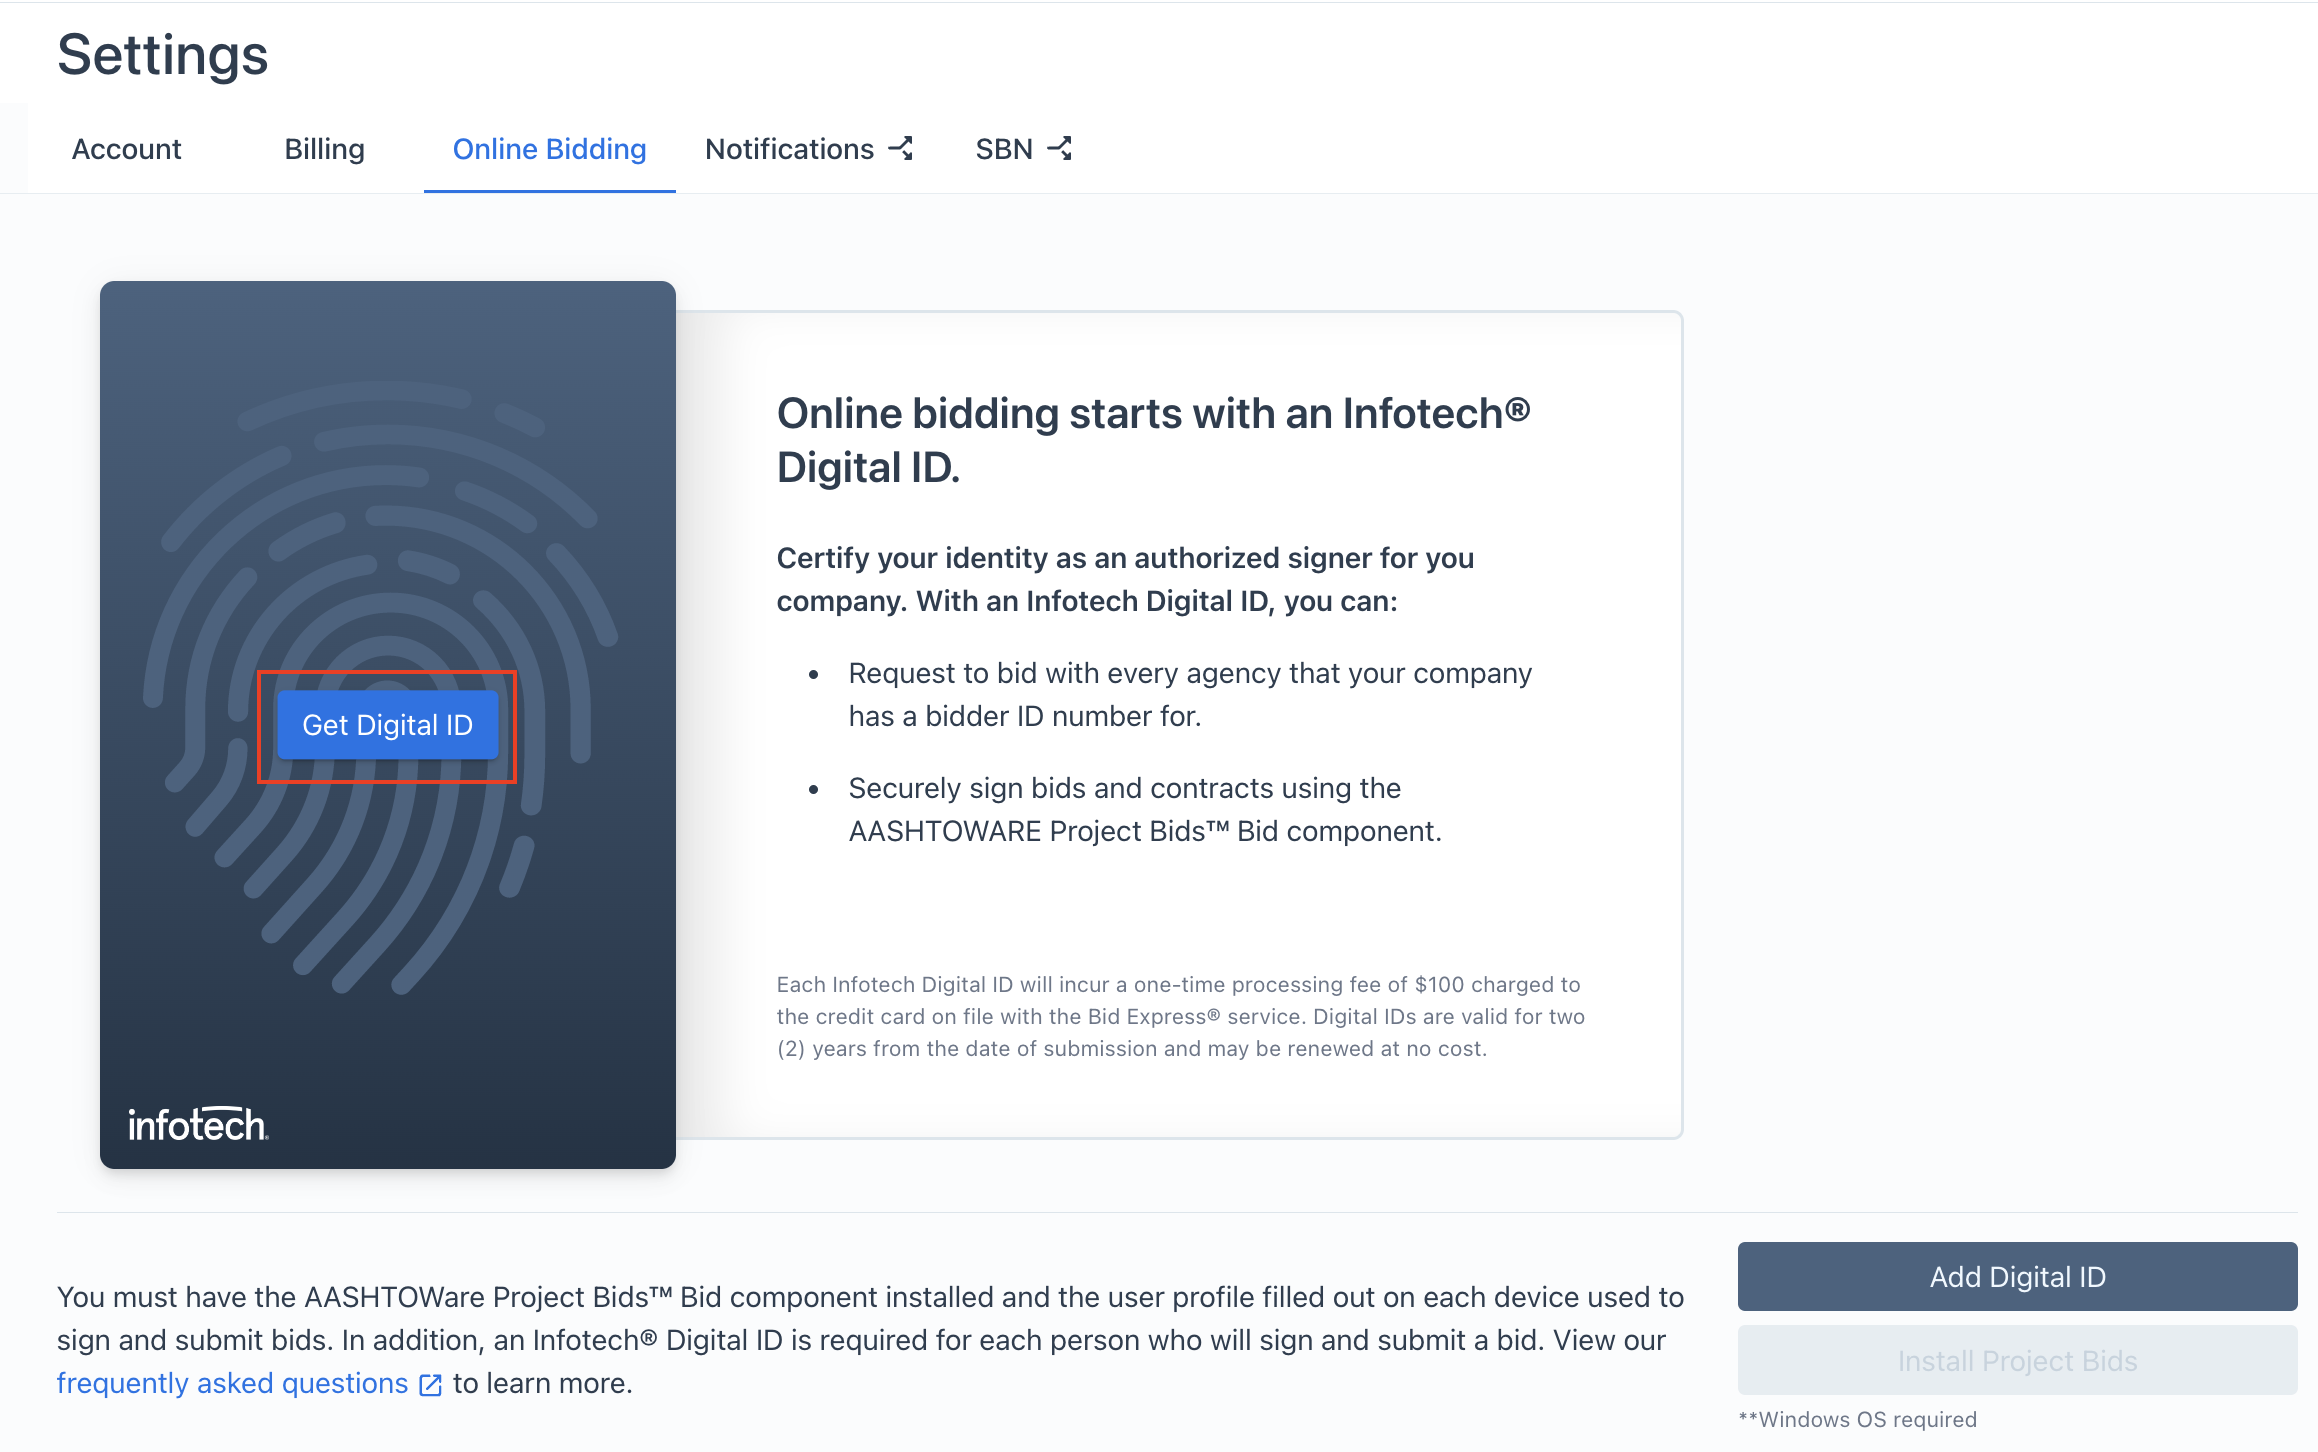Open the Account tab

pyautogui.click(x=126, y=149)
